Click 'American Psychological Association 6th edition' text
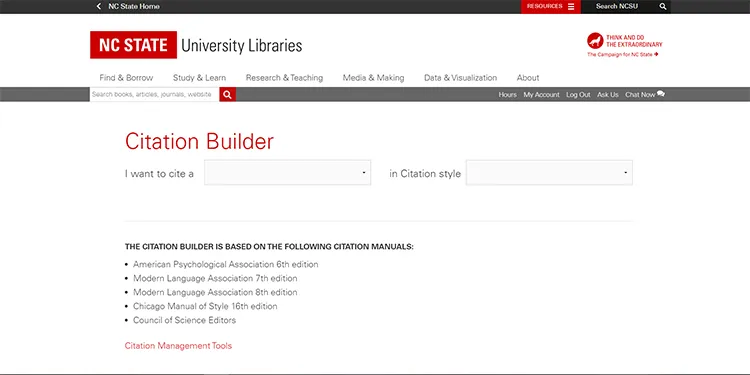This screenshot has height=375, width=750. (226, 264)
